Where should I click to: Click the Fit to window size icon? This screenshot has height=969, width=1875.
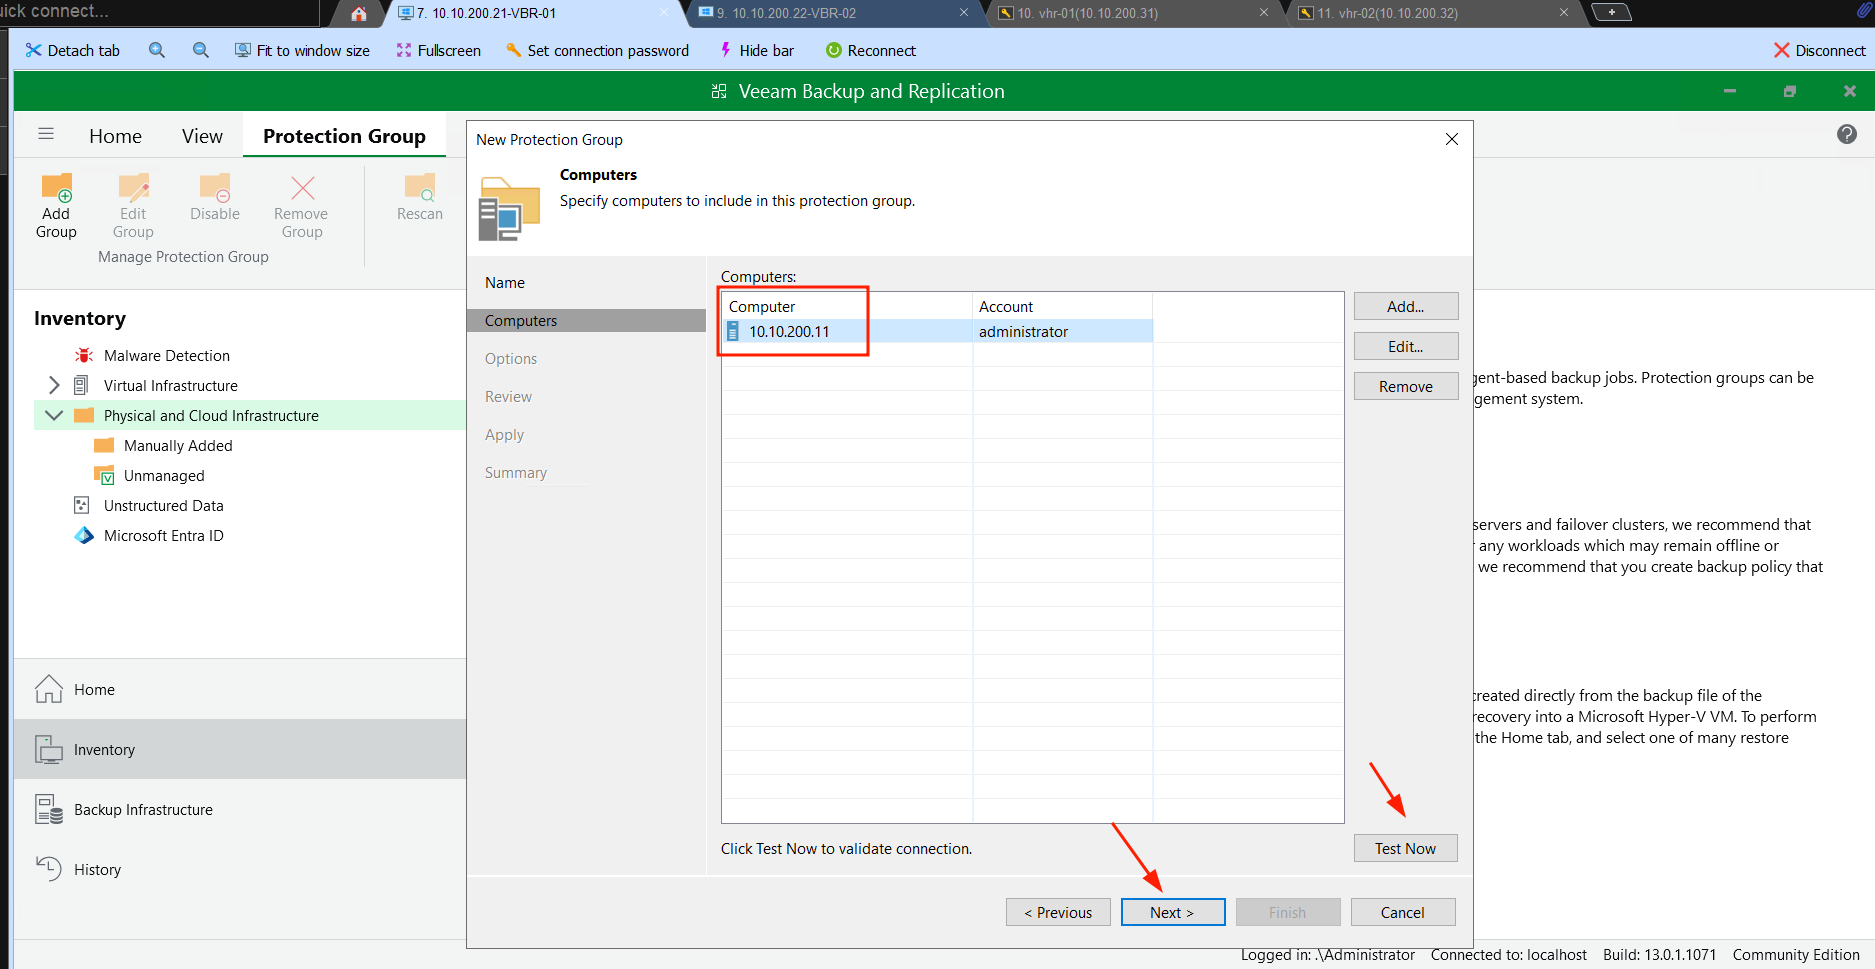(x=243, y=50)
